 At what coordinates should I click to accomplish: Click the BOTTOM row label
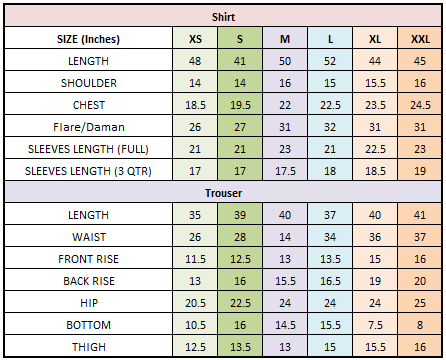[89, 325]
